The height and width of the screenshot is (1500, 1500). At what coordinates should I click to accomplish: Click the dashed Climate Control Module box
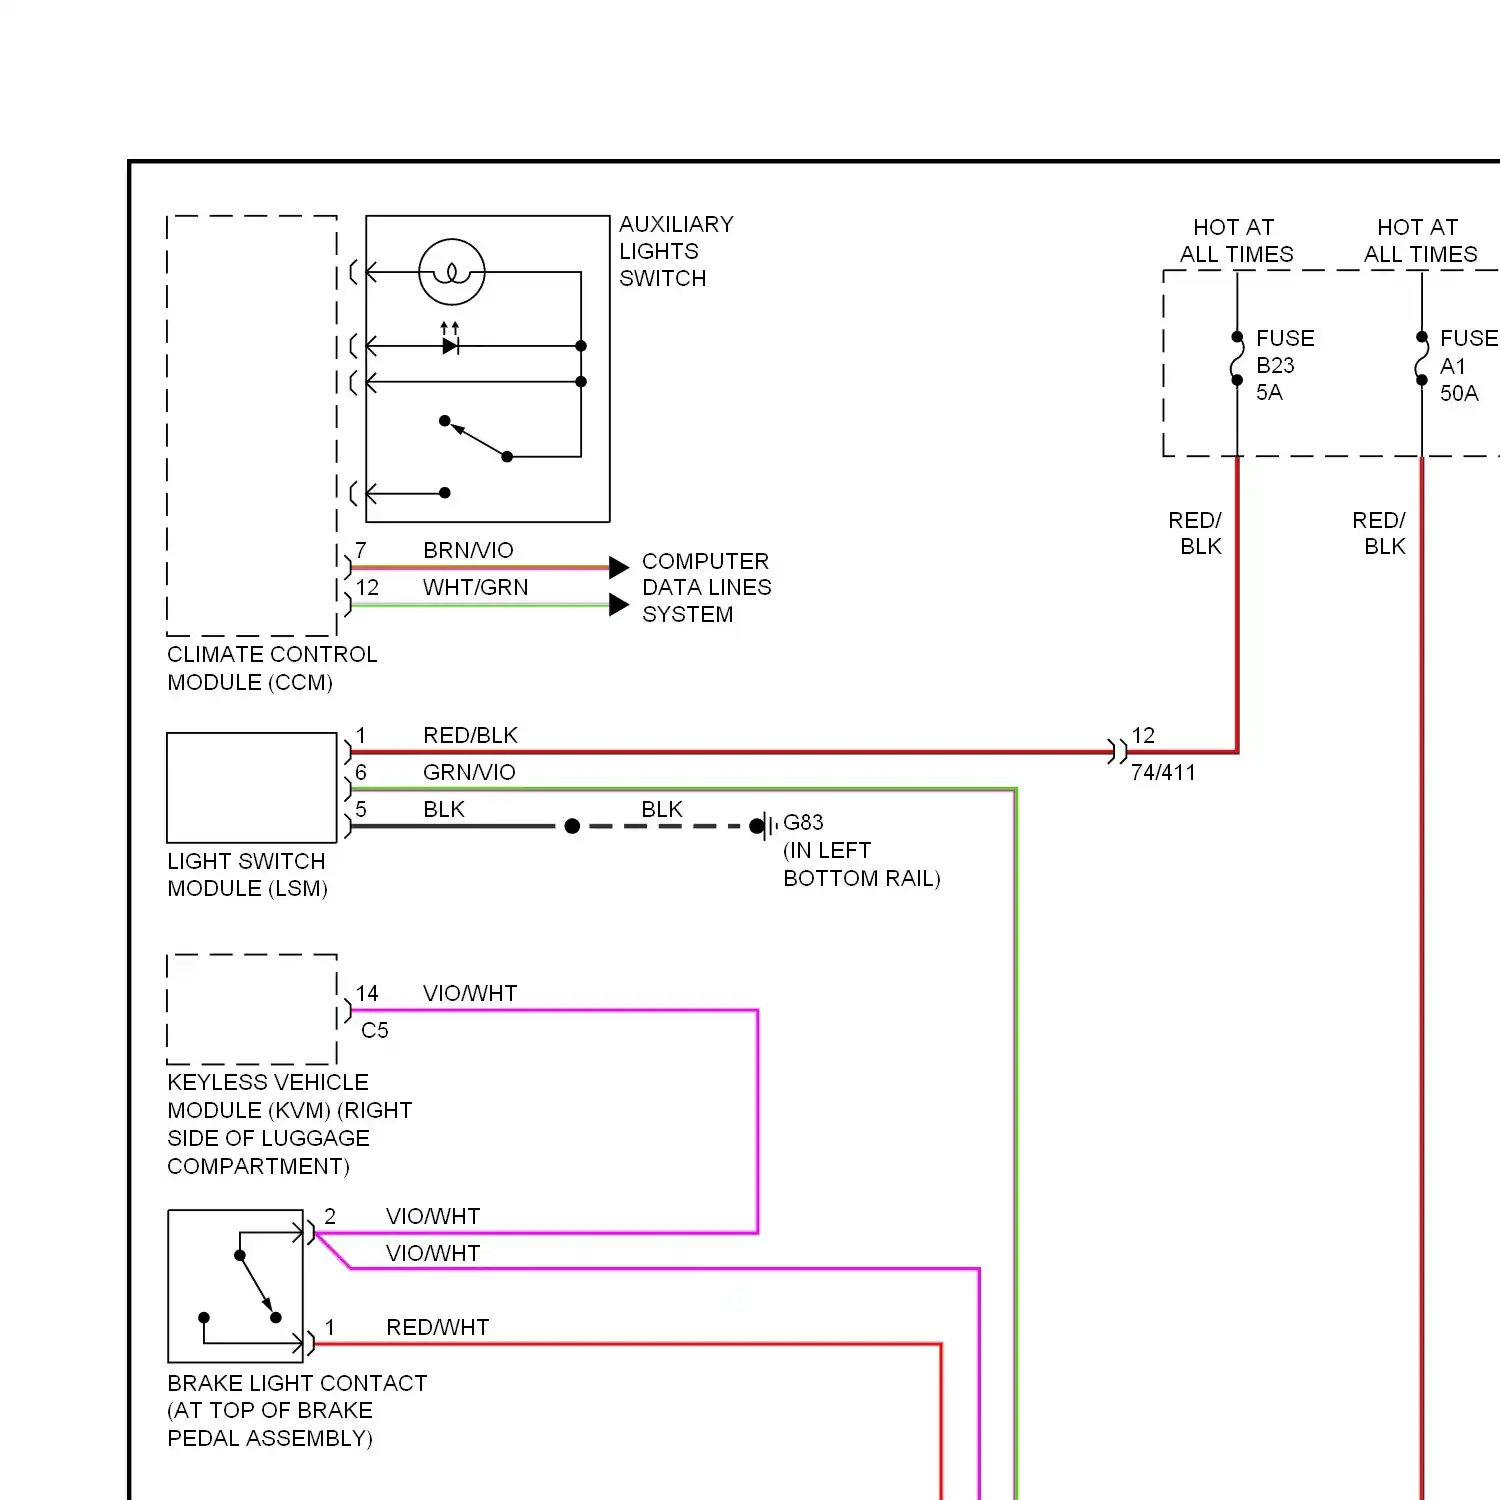(x=252, y=425)
